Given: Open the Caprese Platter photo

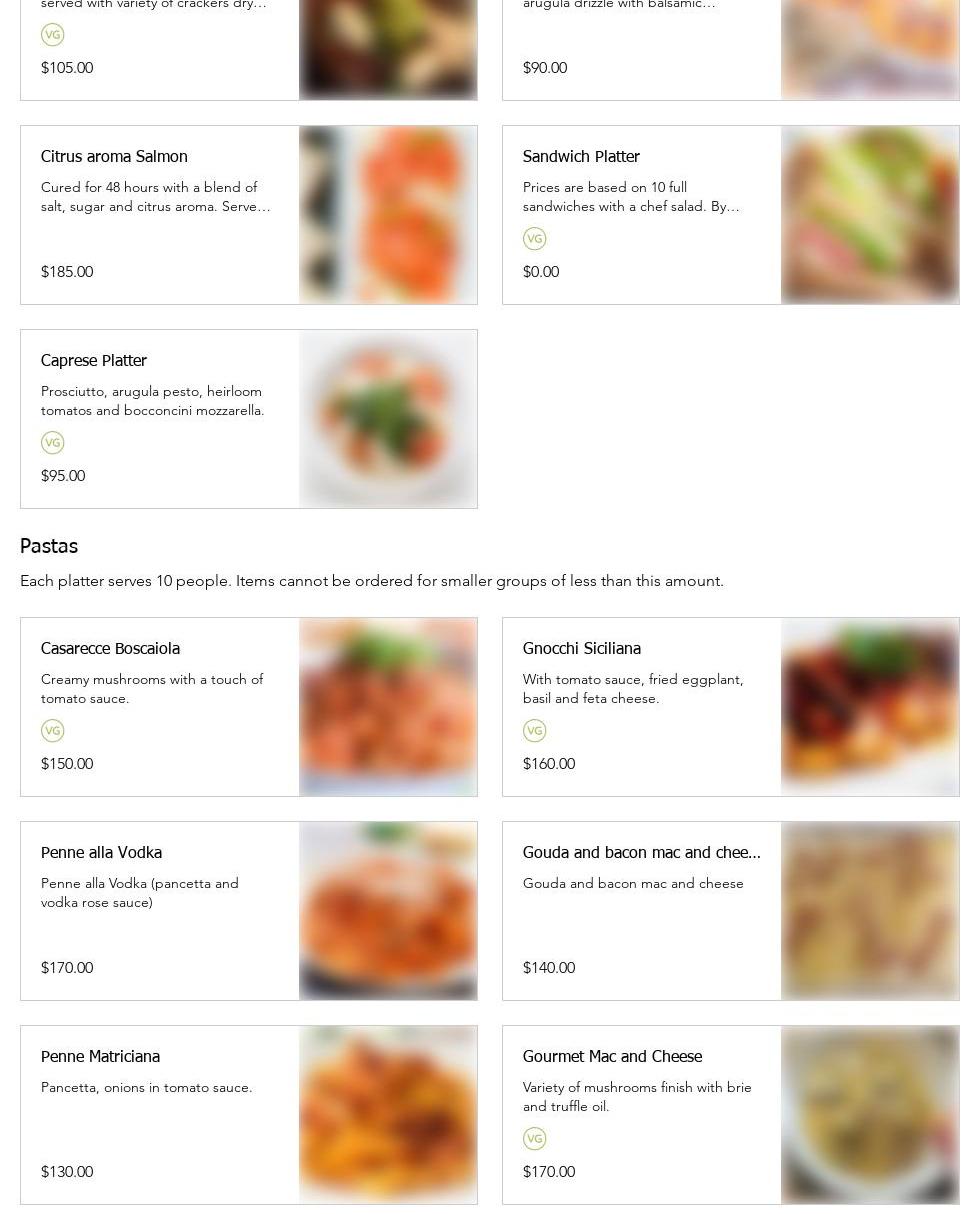Looking at the screenshot, I should pyautogui.click(x=388, y=419).
